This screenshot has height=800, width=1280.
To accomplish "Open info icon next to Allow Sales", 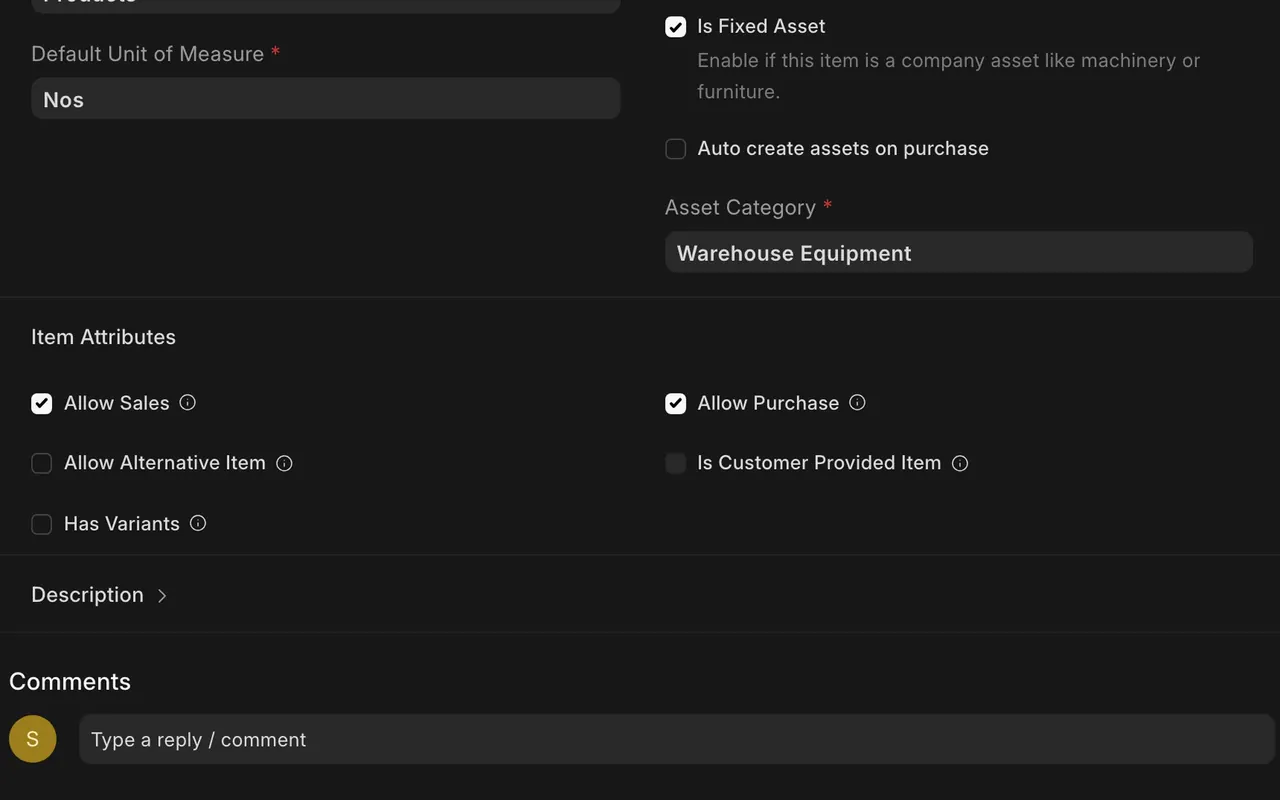I will (187, 403).
